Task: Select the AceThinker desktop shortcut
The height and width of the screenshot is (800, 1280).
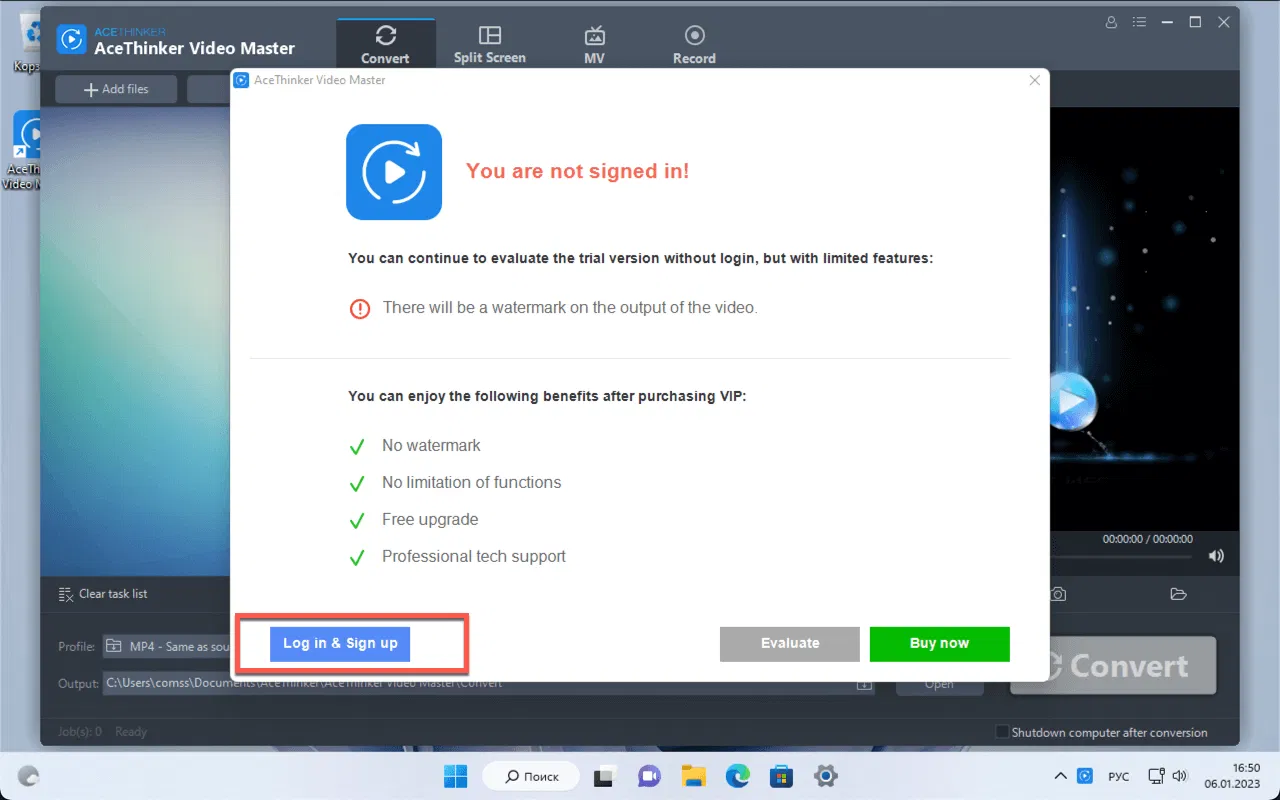Action: [x=26, y=150]
